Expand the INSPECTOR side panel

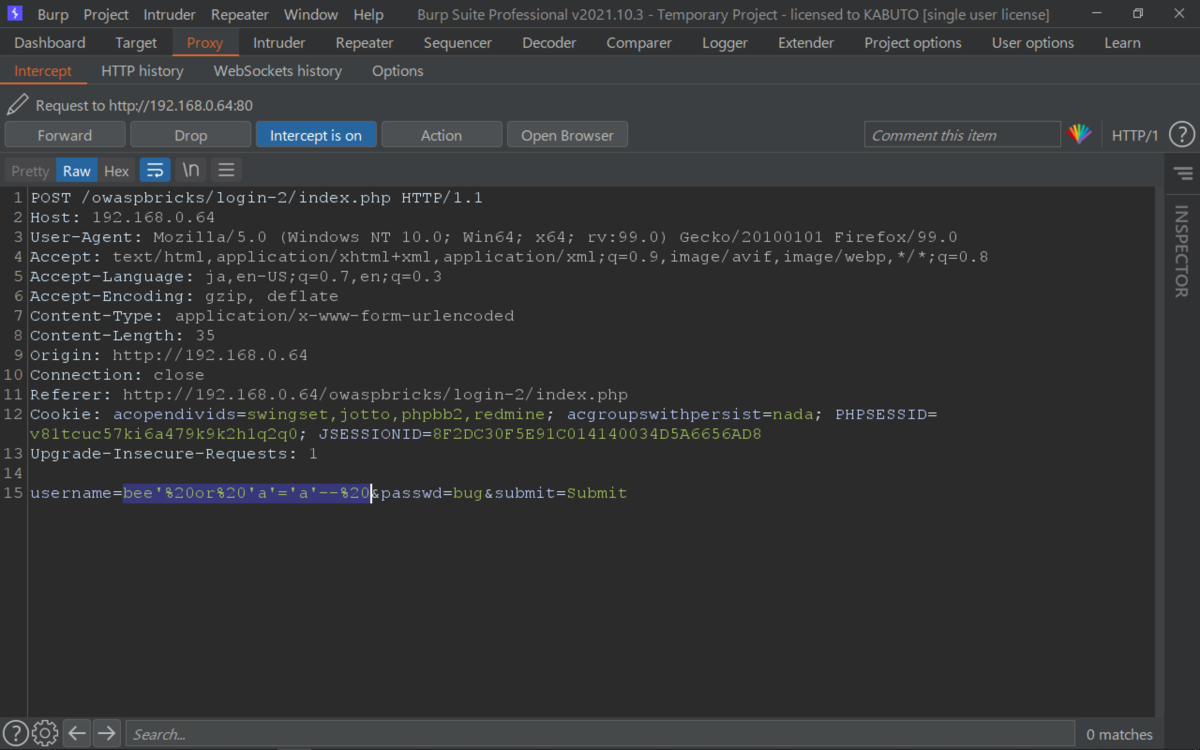point(1181,252)
